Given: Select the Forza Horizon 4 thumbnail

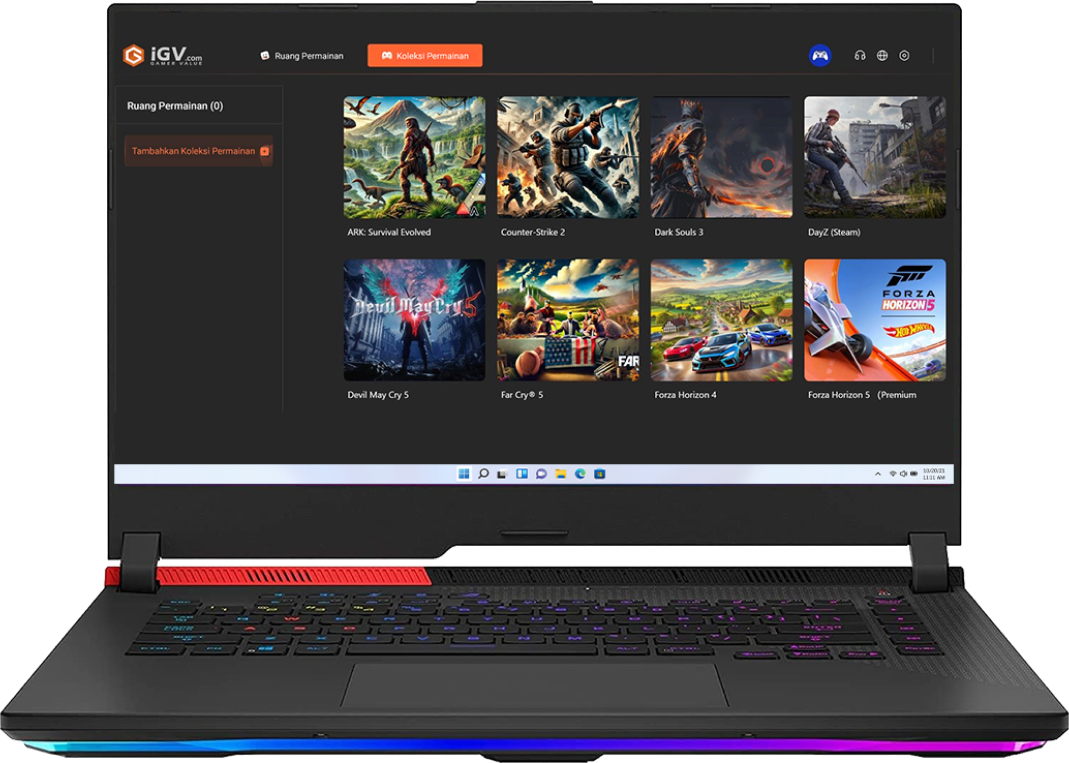Looking at the screenshot, I should pyautogui.click(x=721, y=320).
